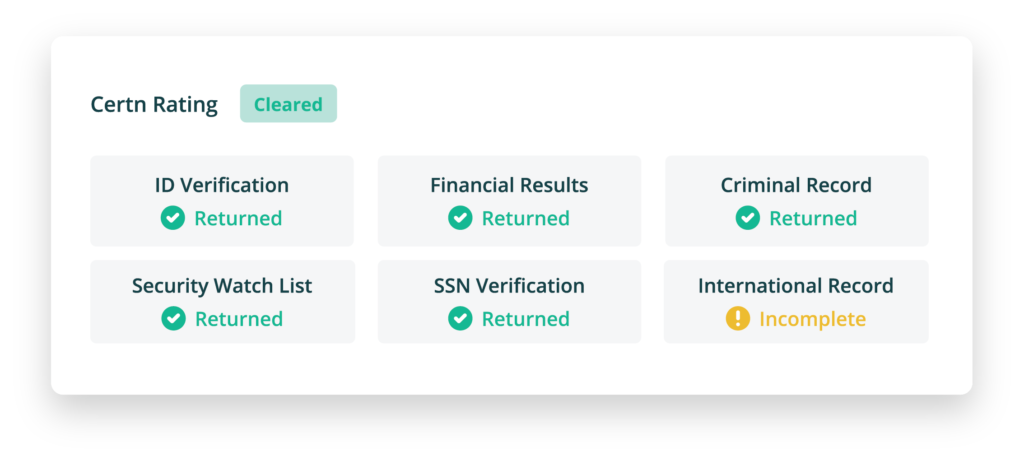Click the Certn Rating label
This screenshot has width=1024, height=461.
tap(154, 104)
